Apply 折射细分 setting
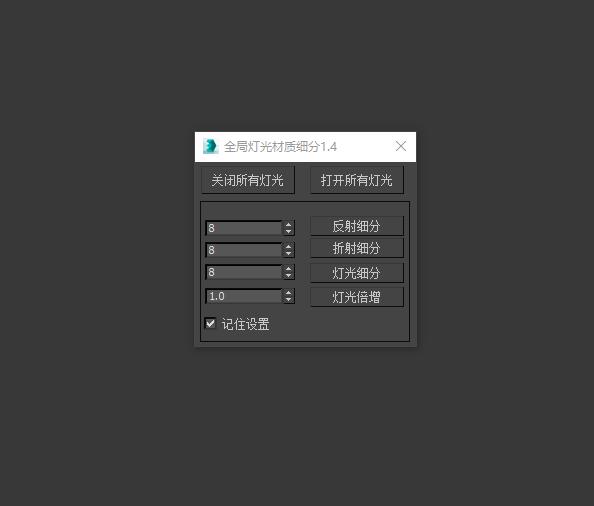The height and width of the screenshot is (506, 594). [x=357, y=248]
